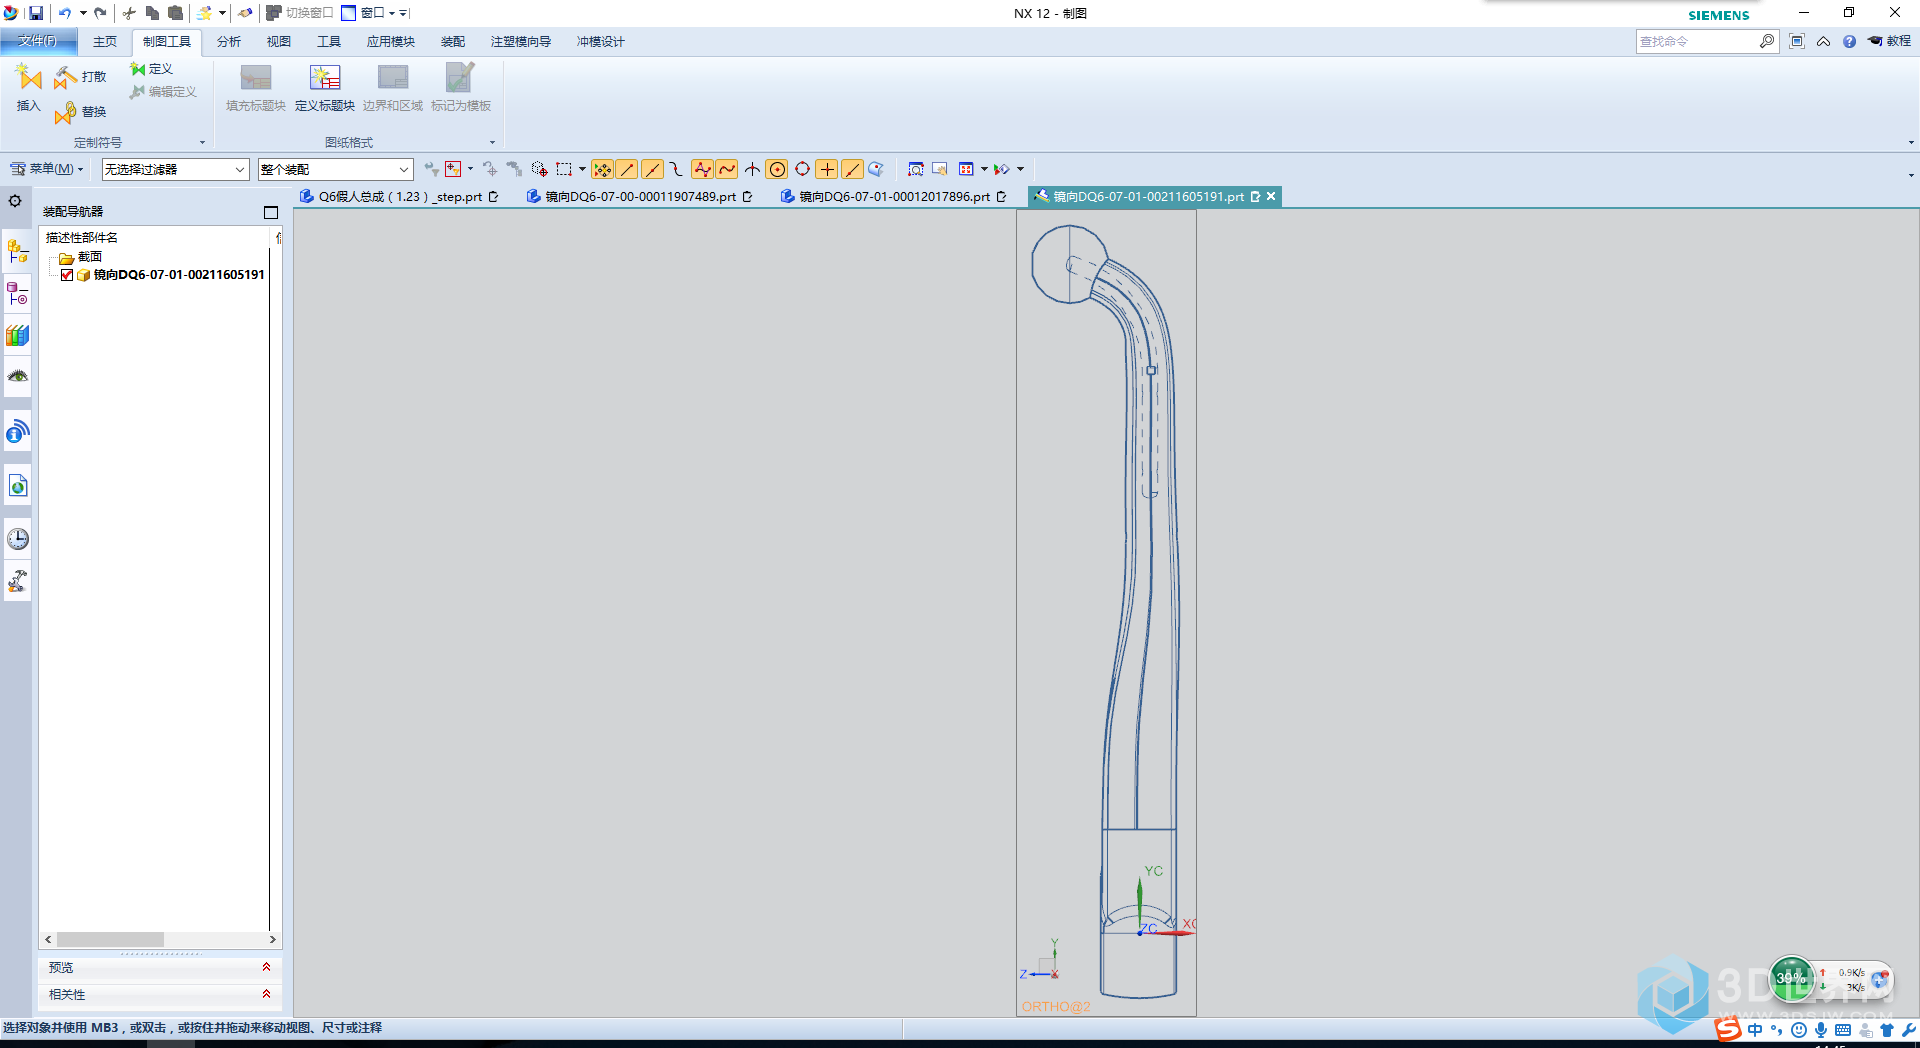Switch to the 镜向DQ6-07-00-00011907489.prt document tab
Screen dimensions: 1920x1048
pos(640,197)
